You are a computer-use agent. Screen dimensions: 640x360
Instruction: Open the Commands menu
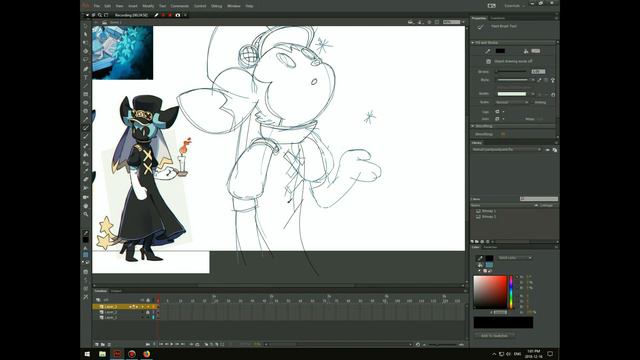tap(180, 6)
